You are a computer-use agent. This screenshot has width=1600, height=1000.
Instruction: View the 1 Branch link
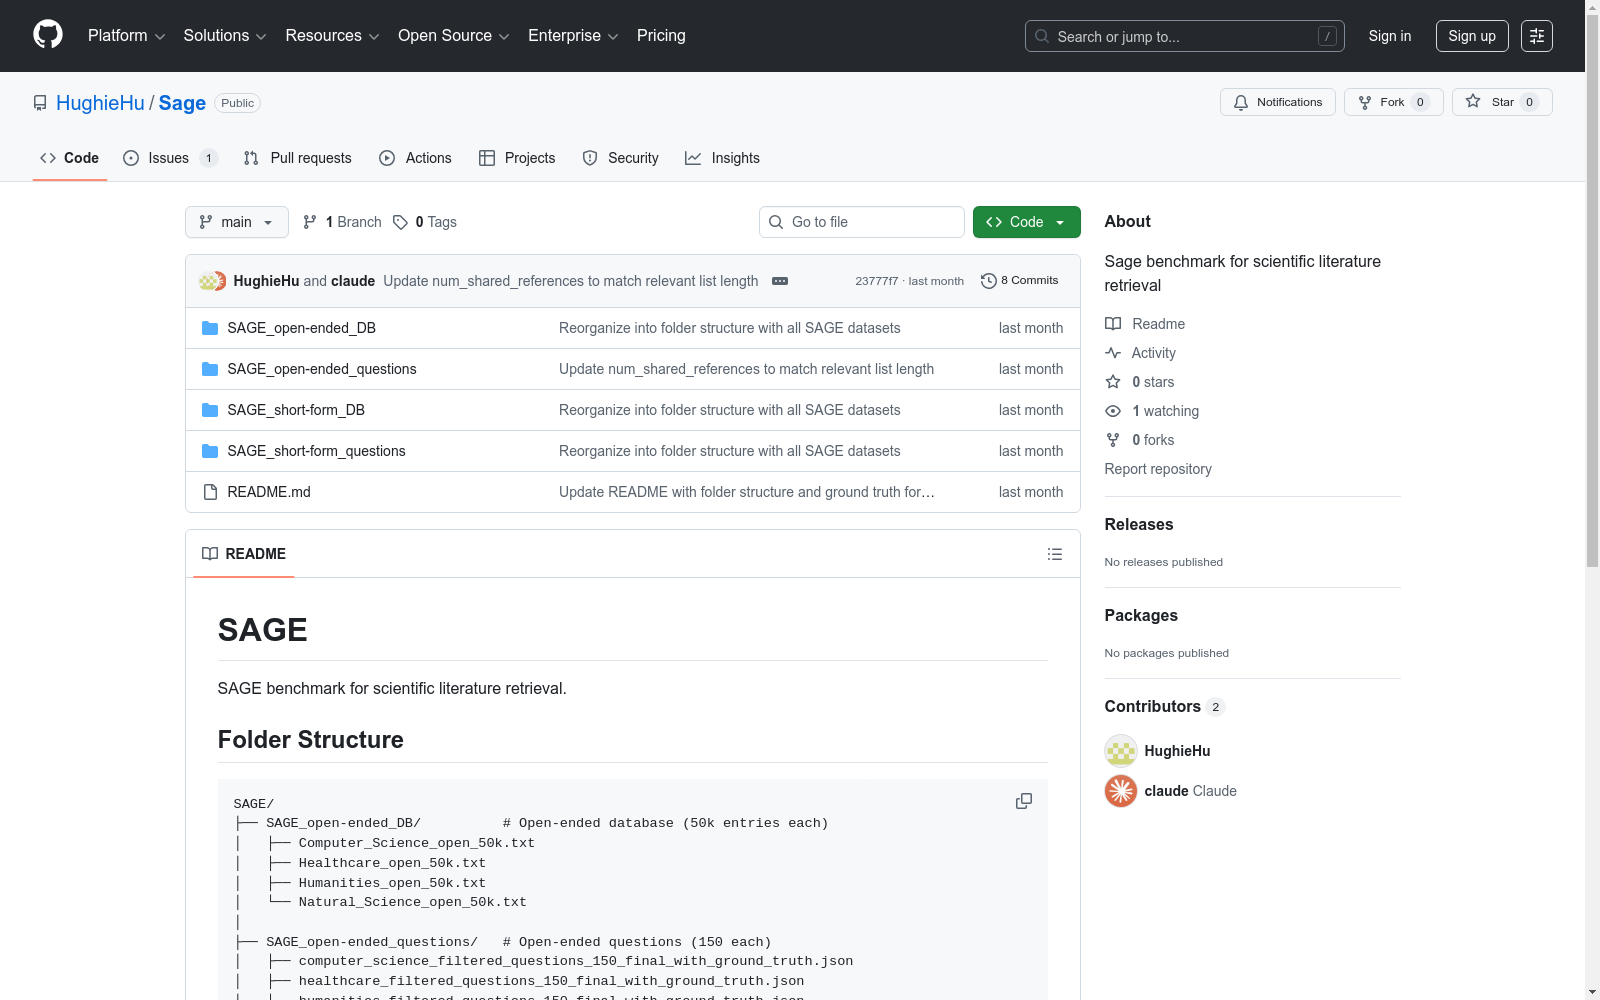click(x=342, y=222)
